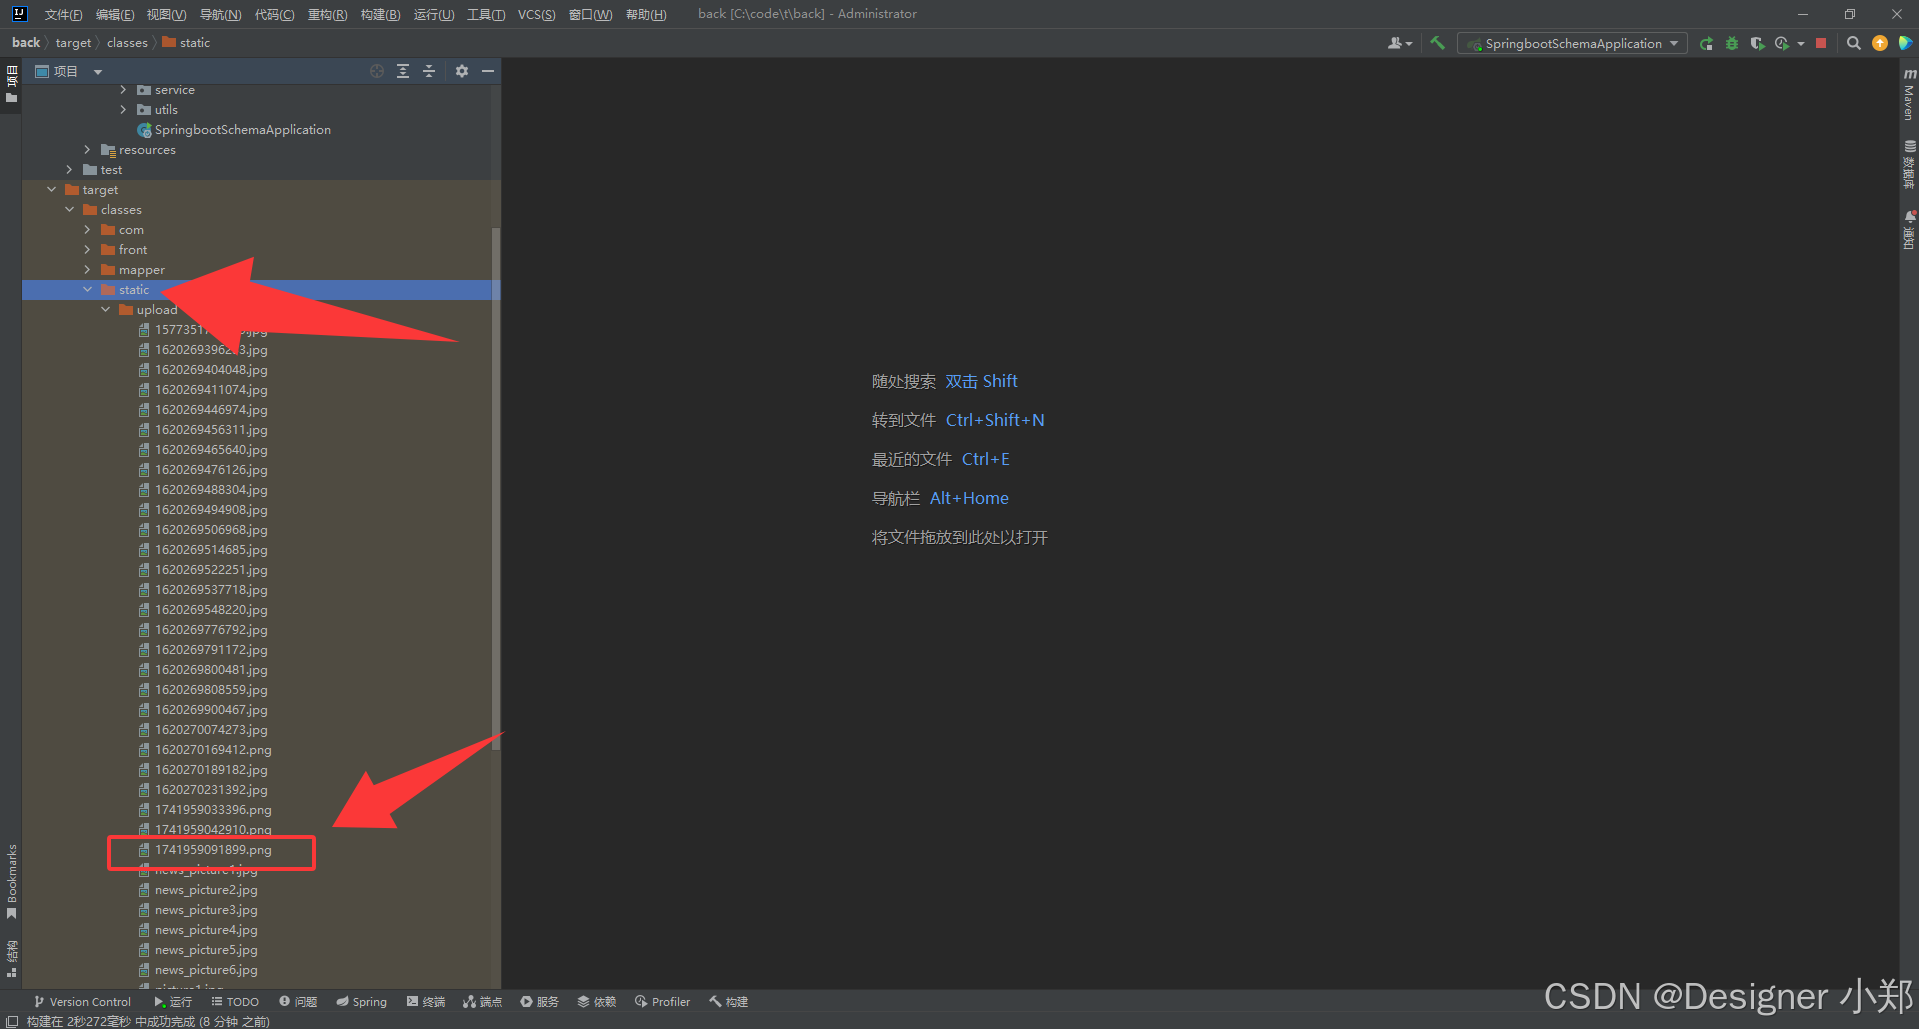Viewport: 1919px width, 1029px height.
Task: Open Search Everywhere magnifier icon
Action: 1853,43
